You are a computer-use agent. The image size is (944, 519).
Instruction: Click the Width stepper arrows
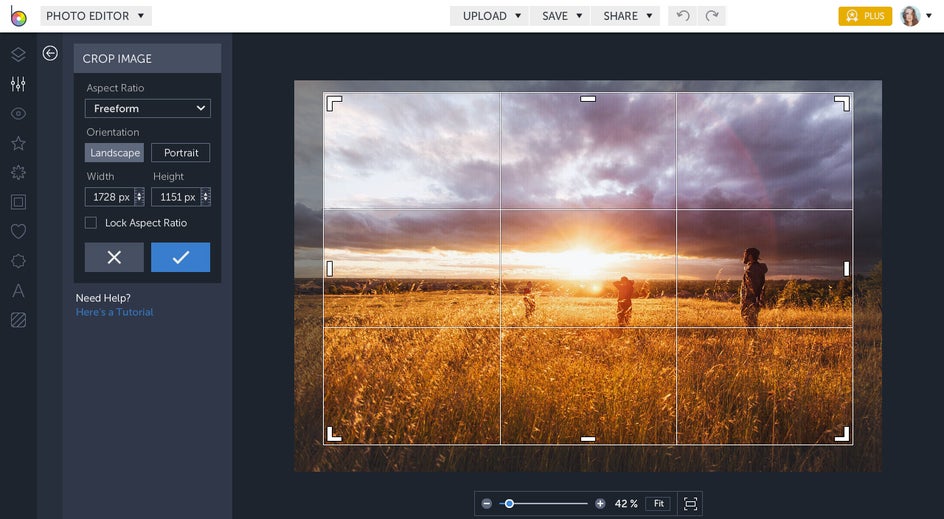pyautogui.click(x=139, y=197)
